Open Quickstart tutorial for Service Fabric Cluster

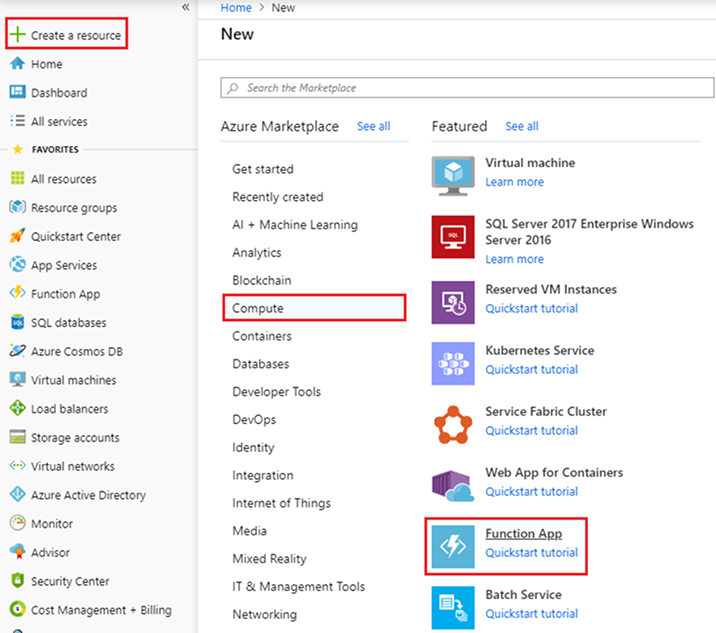click(532, 431)
